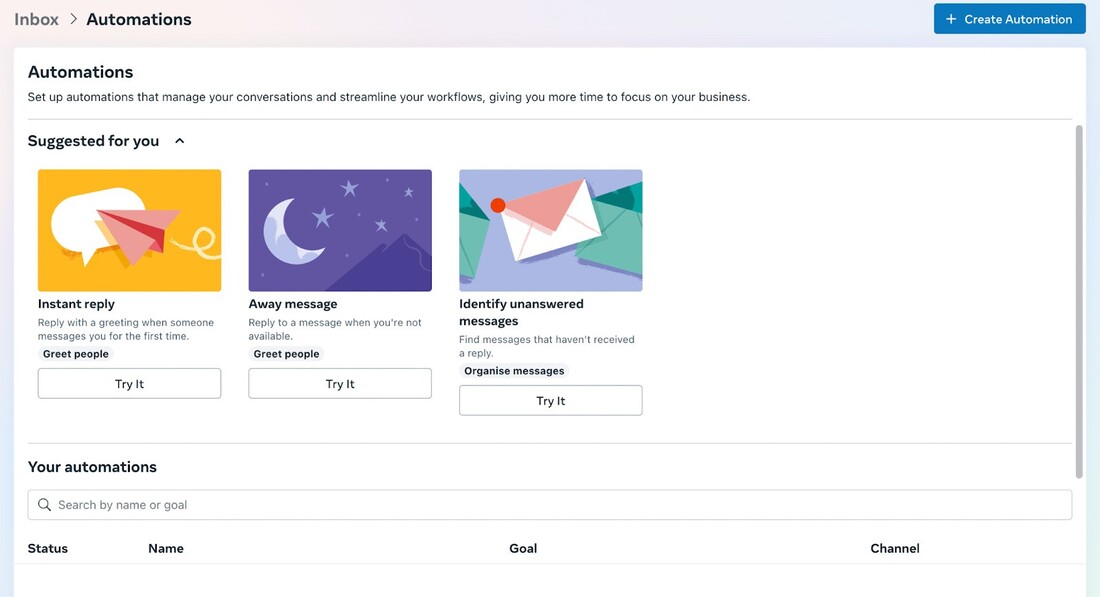Click the Suggested for you heading

[x=93, y=141]
